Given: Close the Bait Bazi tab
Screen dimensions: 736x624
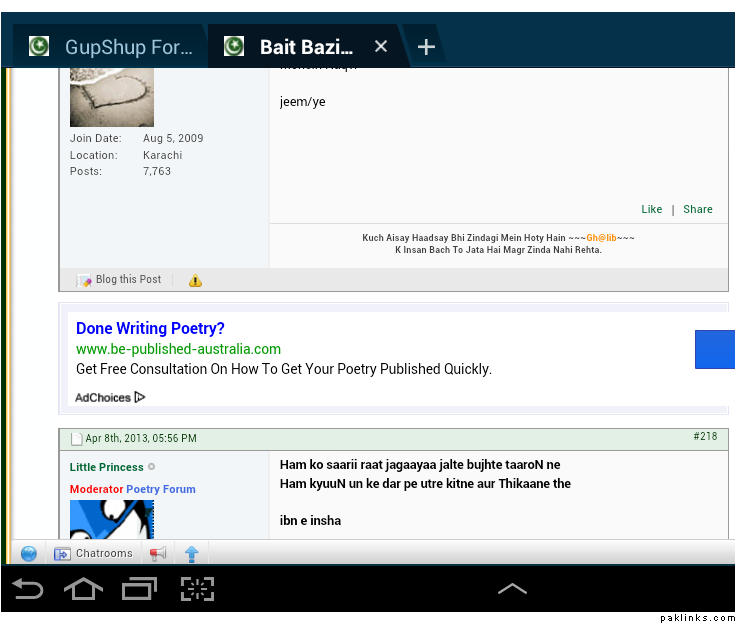Looking at the screenshot, I should (380, 47).
